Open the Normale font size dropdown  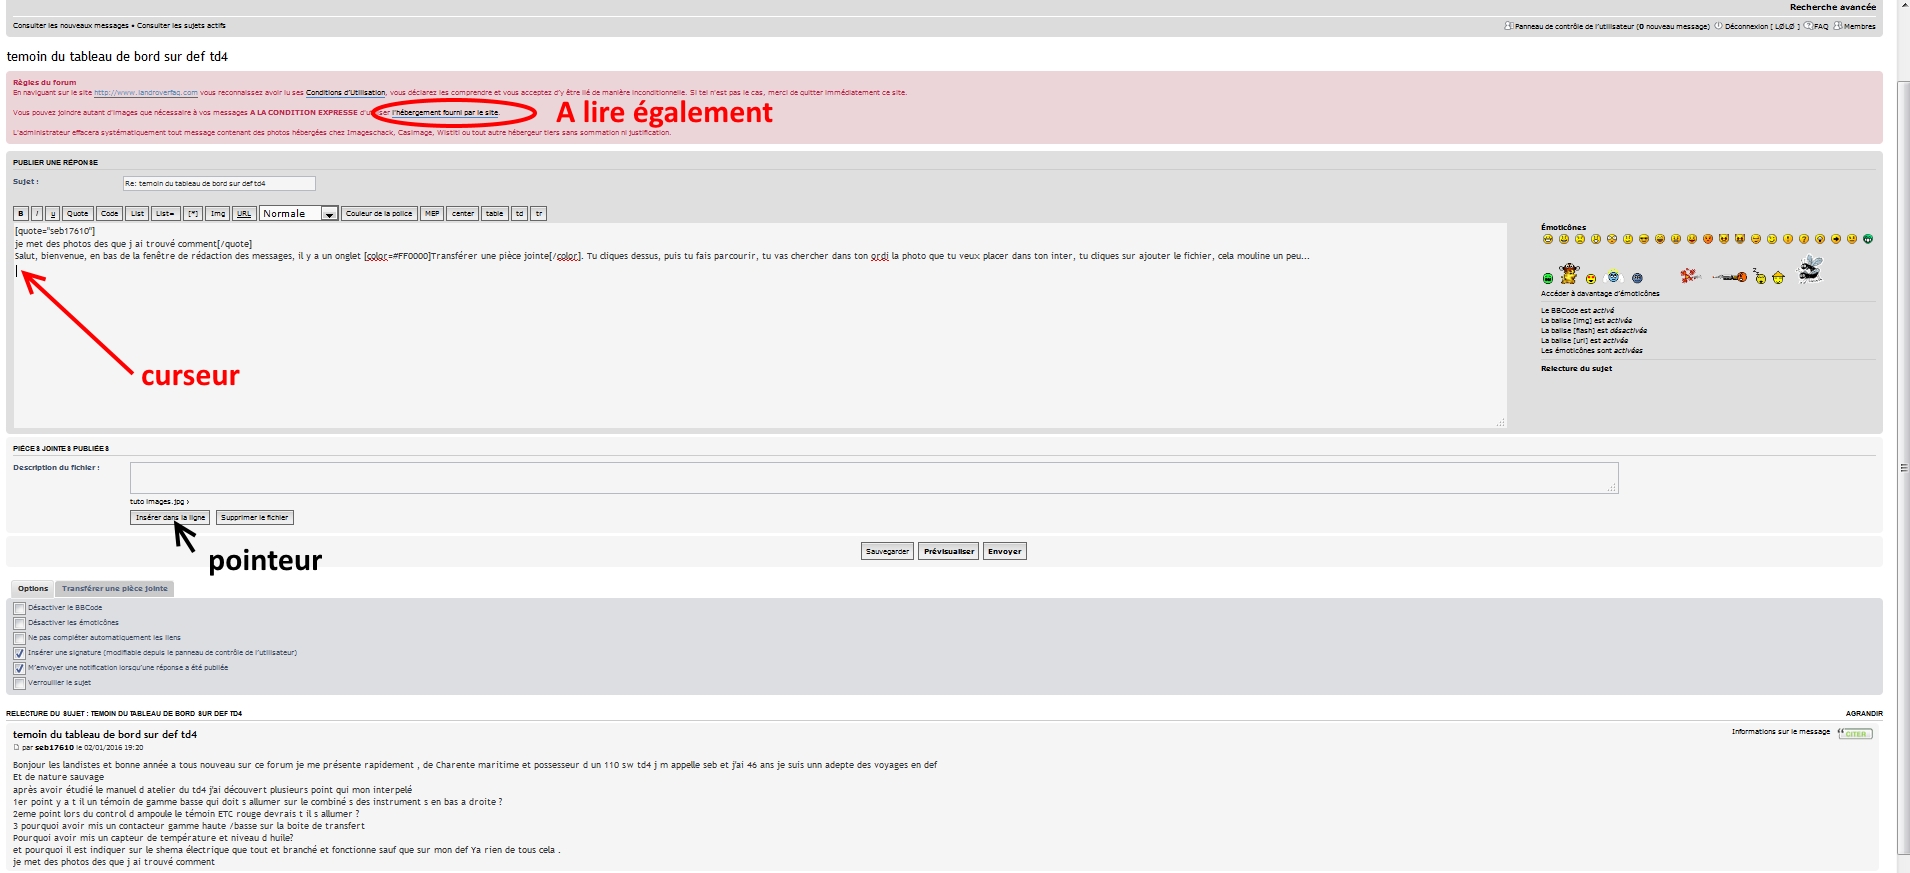[298, 214]
